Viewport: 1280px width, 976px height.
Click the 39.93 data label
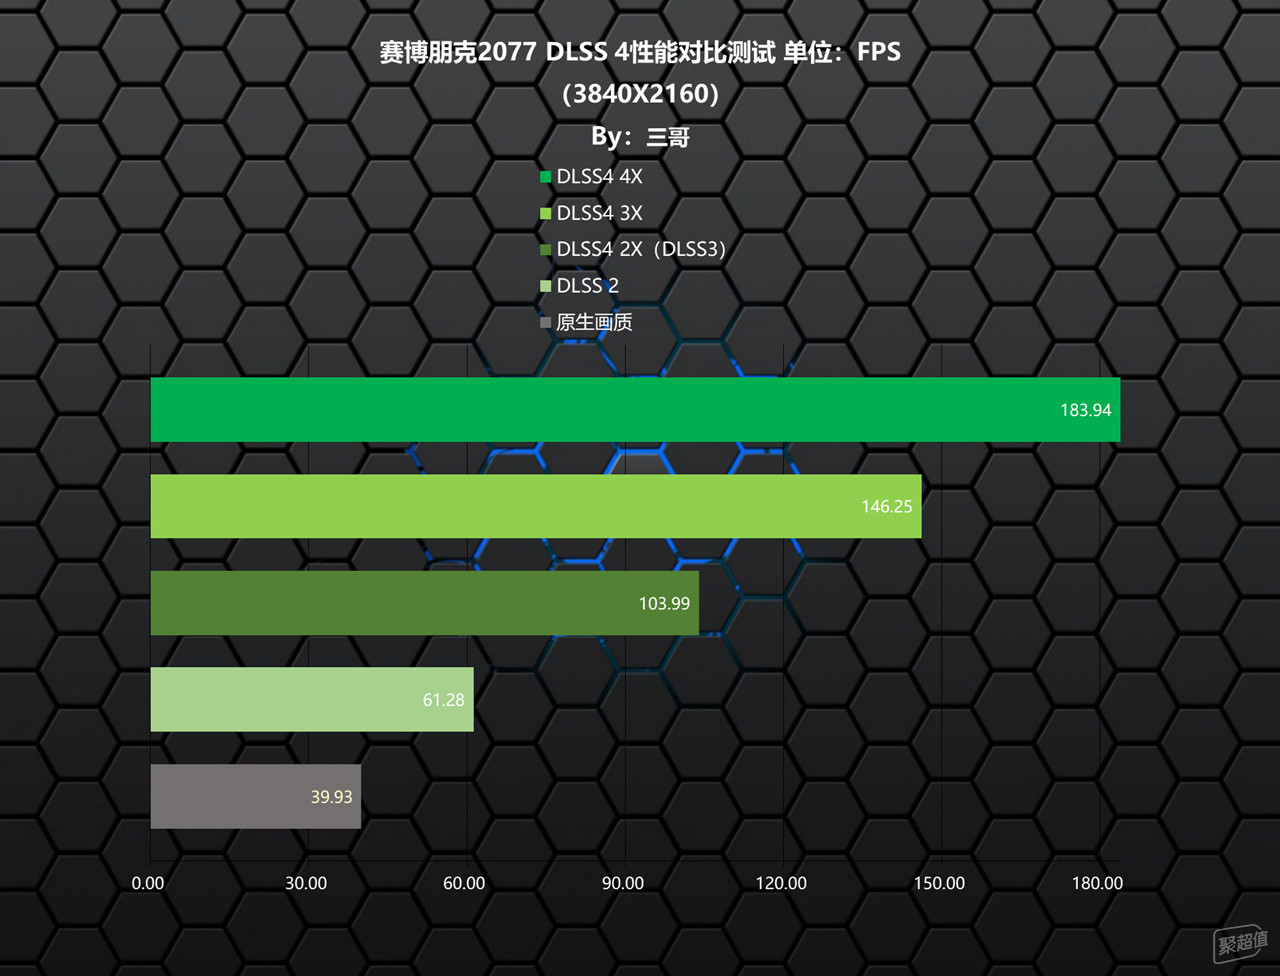coord(331,797)
